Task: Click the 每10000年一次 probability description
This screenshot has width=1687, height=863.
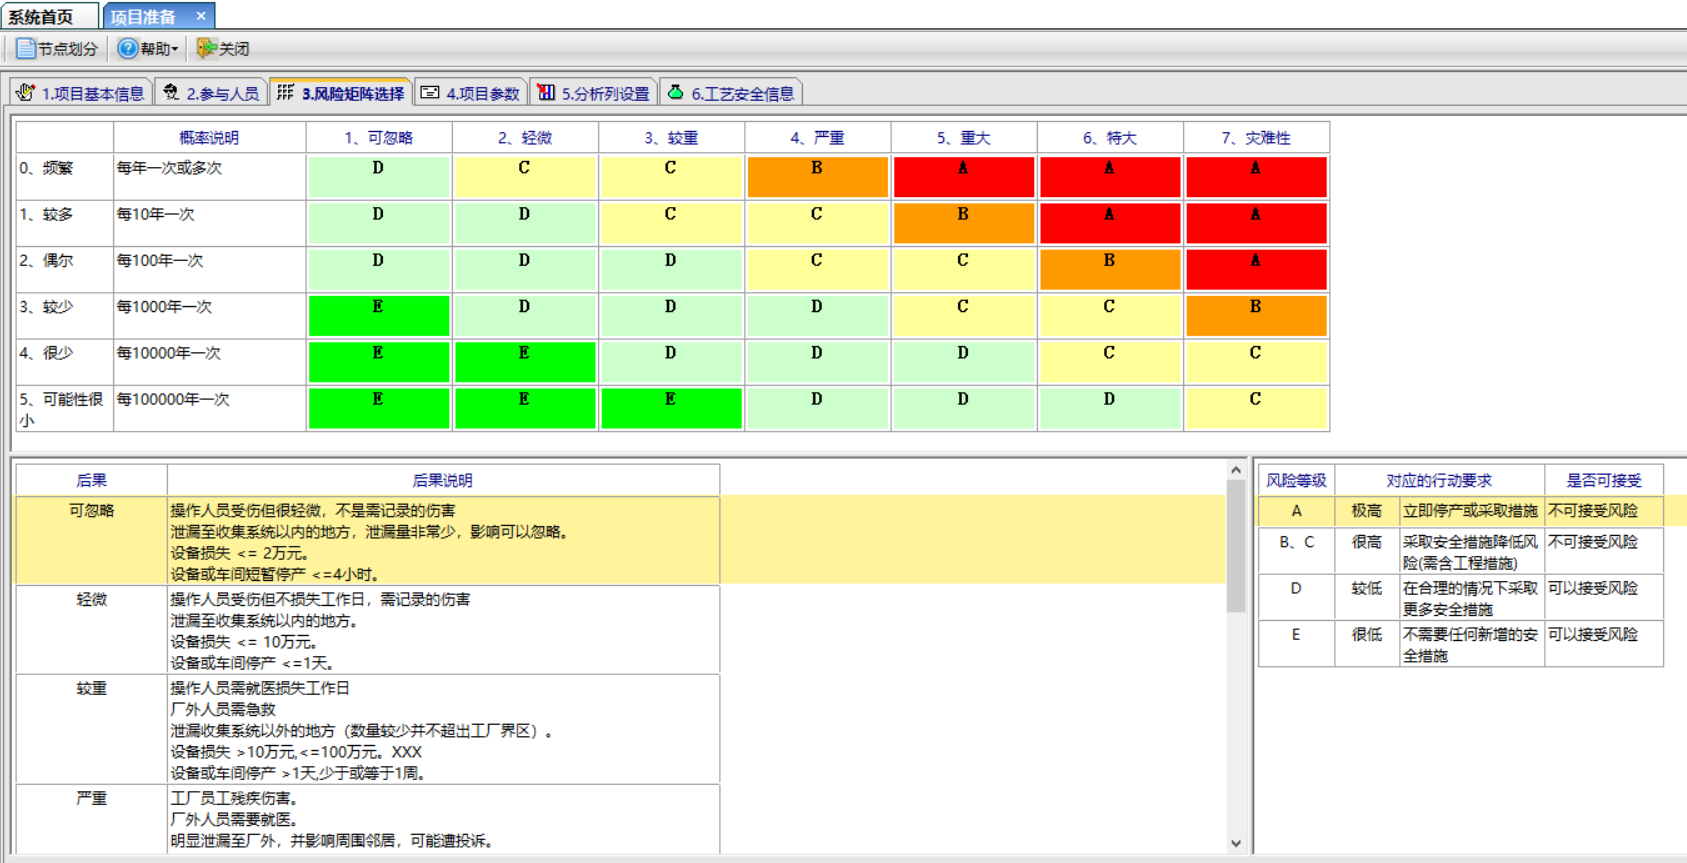Action: (x=209, y=361)
